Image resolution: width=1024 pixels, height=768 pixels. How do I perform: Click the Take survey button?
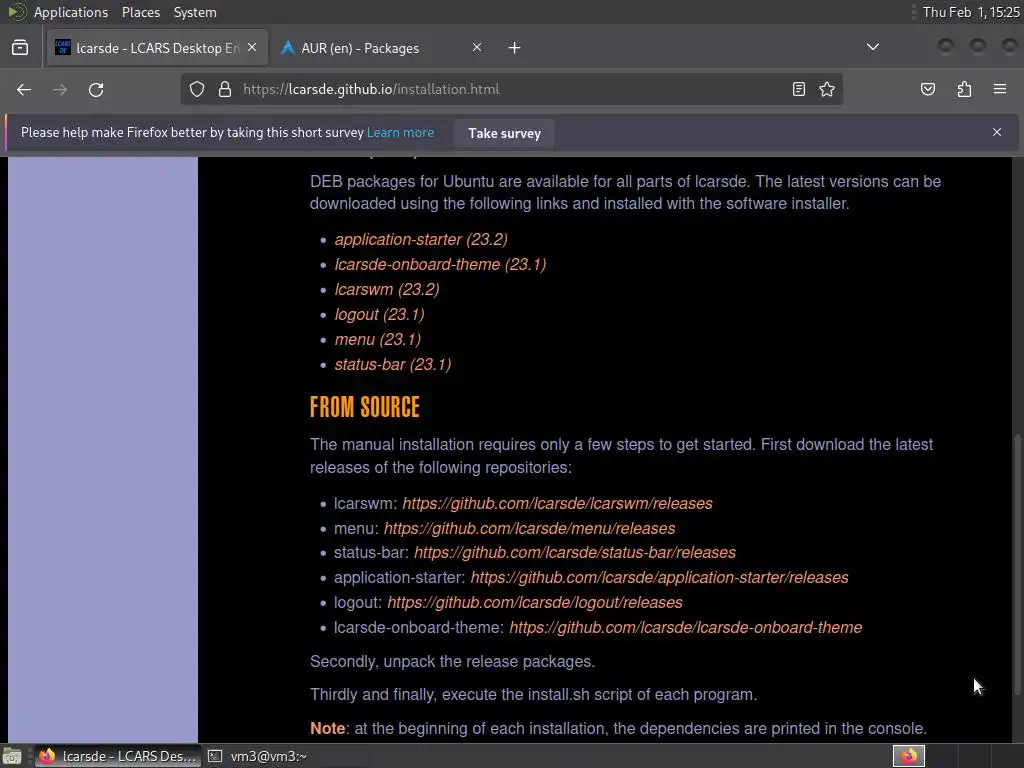click(504, 133)
